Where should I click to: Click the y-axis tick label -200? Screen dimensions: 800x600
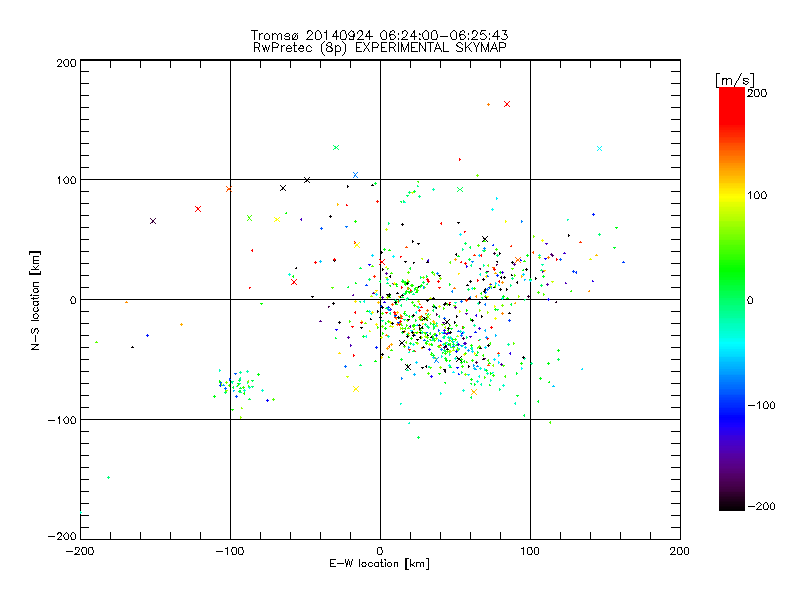(62, 536)
